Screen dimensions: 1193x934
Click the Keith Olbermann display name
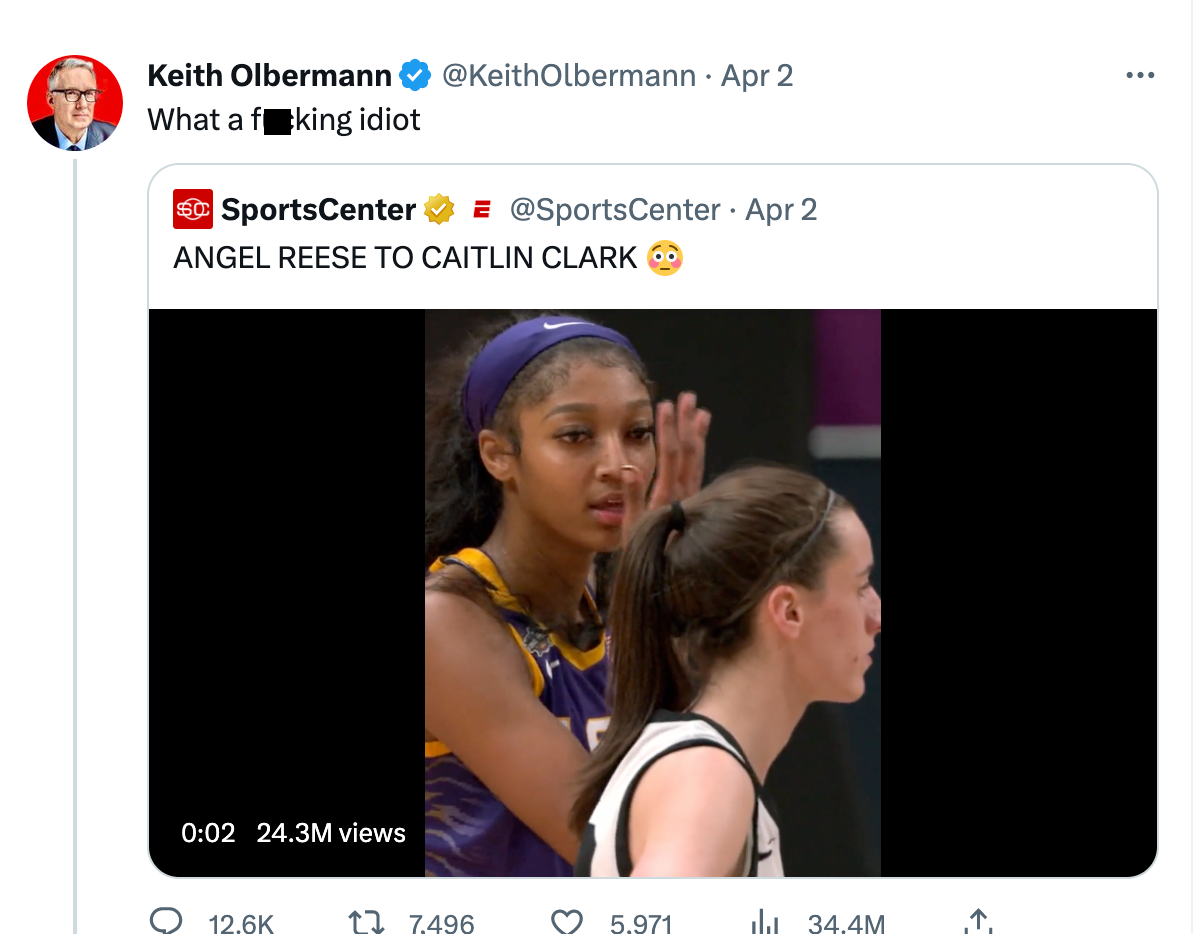click(269, 75)
